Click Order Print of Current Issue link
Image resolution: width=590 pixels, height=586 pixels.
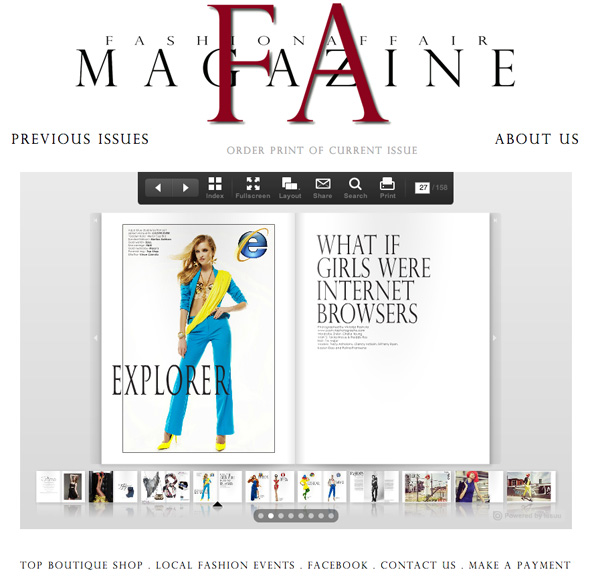click(x=322, y=151)
